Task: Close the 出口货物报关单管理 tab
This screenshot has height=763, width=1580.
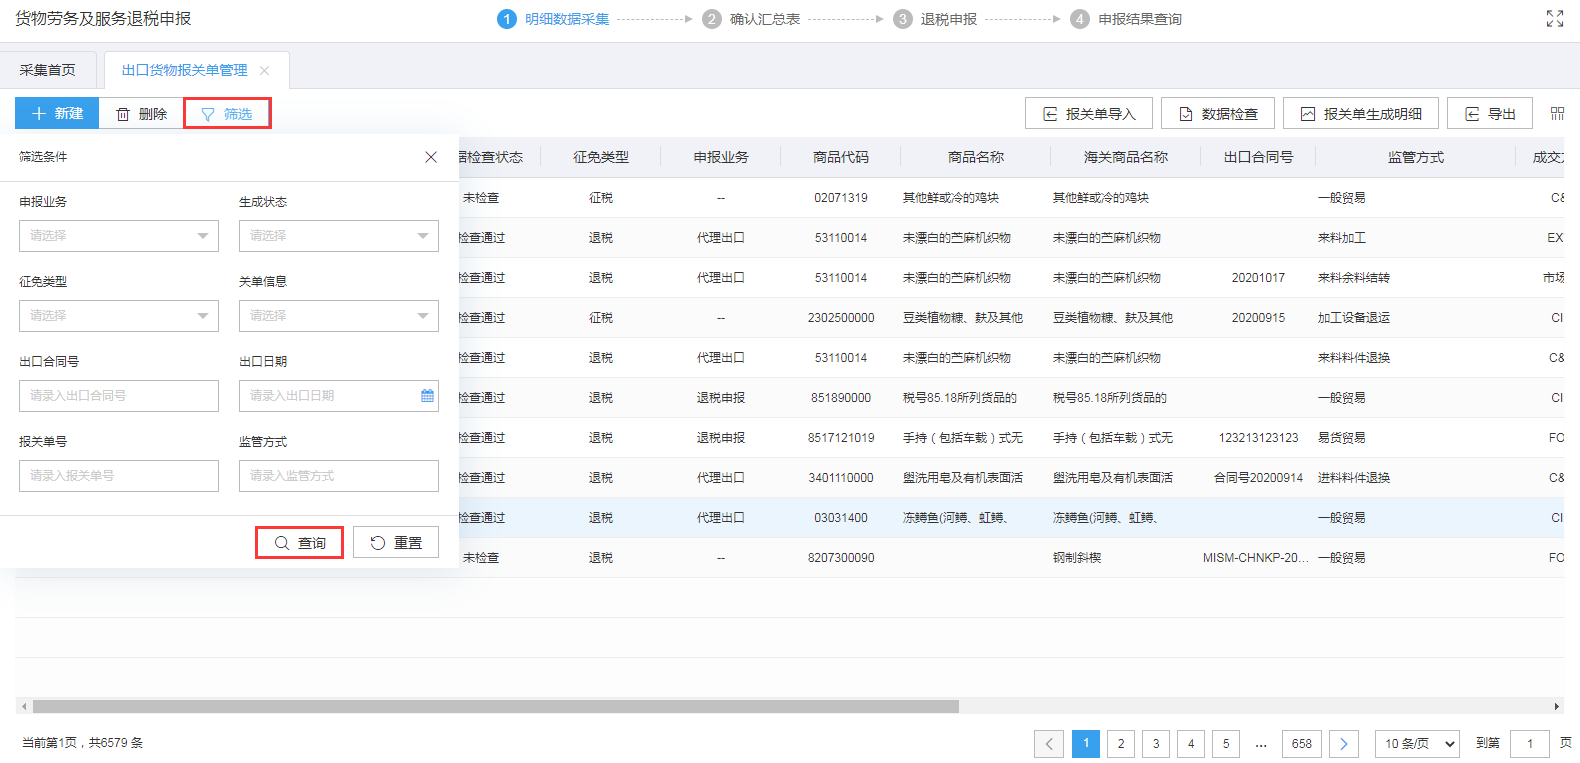Action: point(265,71)
